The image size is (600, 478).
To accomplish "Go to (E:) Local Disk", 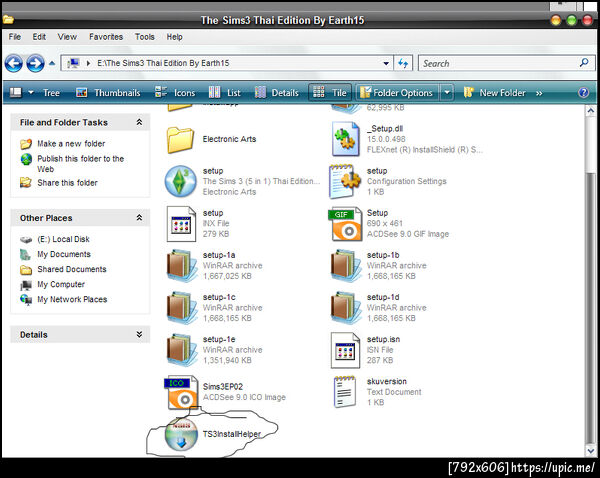I will coord(63,239).
